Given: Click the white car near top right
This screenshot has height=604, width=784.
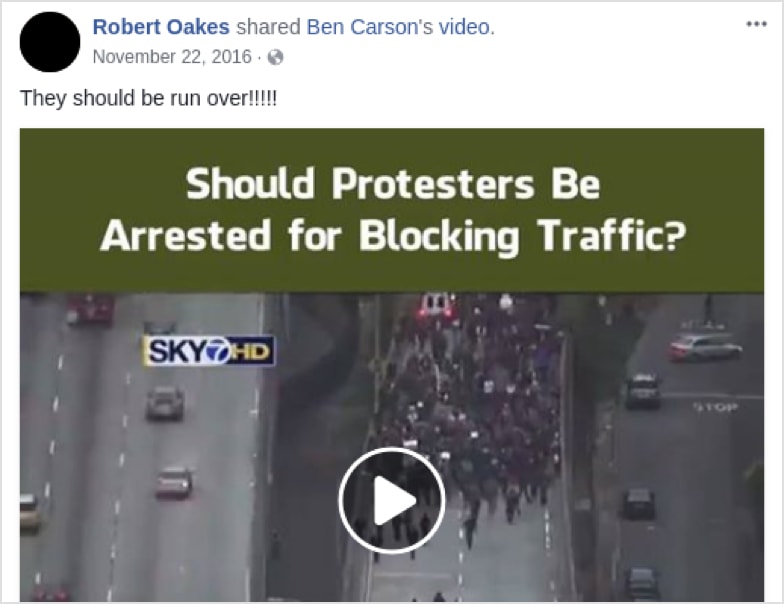Looking at the screenshot, I should (x=705, y=346).
